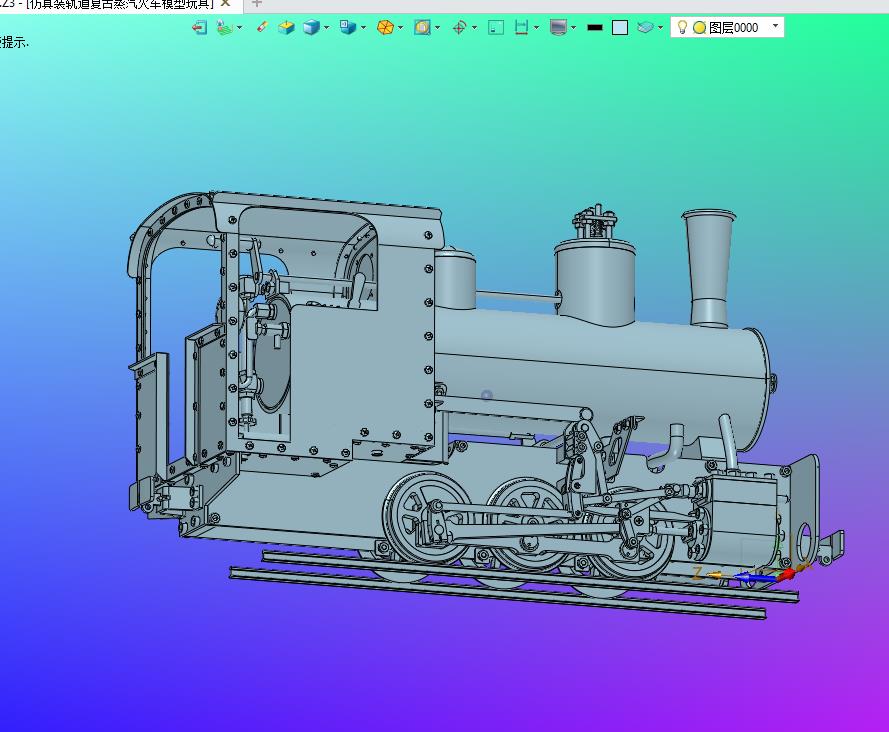This screenshot has width=889, height=732.
Task: Toggle the layered plane display icon
Action: click(646, 28)
